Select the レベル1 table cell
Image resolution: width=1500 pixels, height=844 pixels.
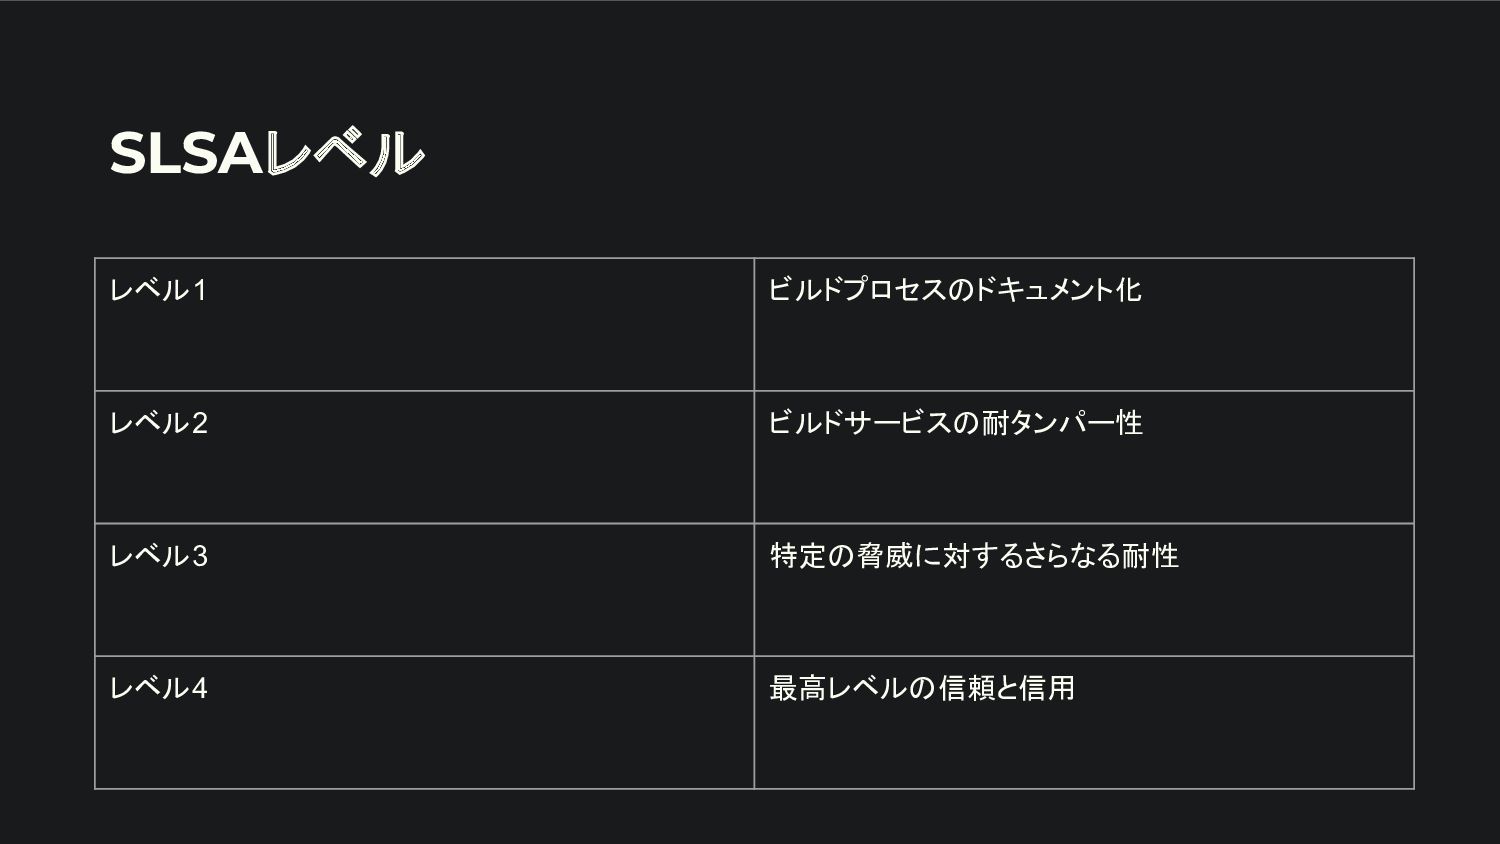424,324
